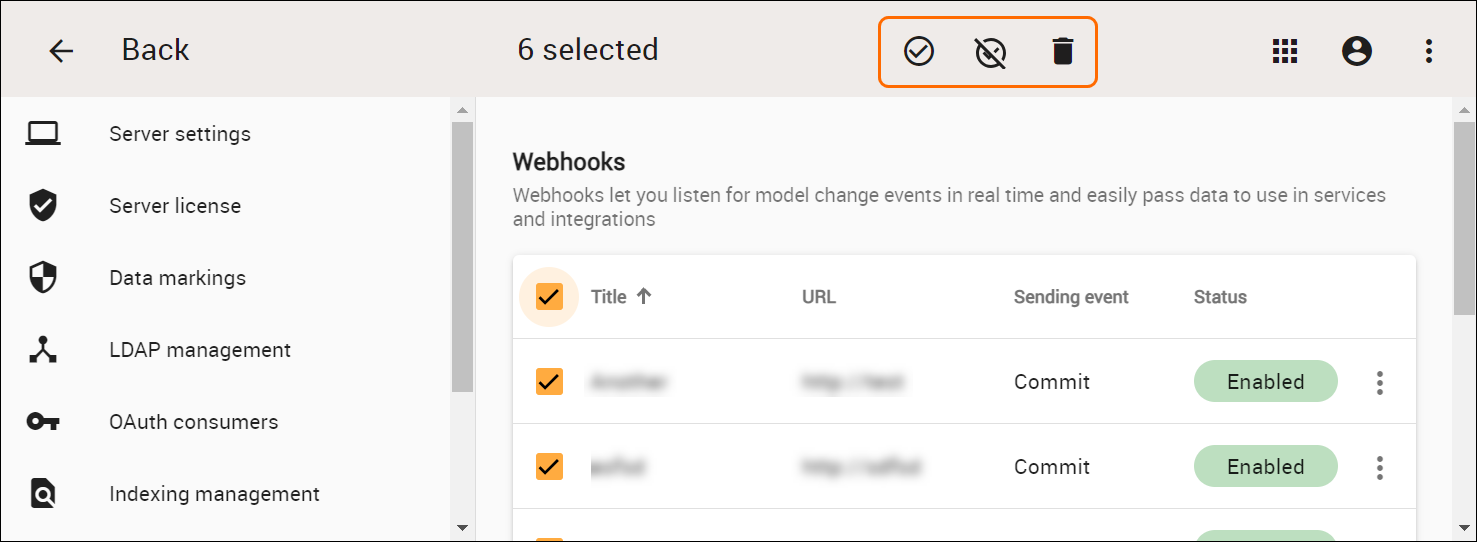
Task: Open the apps grid icon
Action: coord(1285,51)
